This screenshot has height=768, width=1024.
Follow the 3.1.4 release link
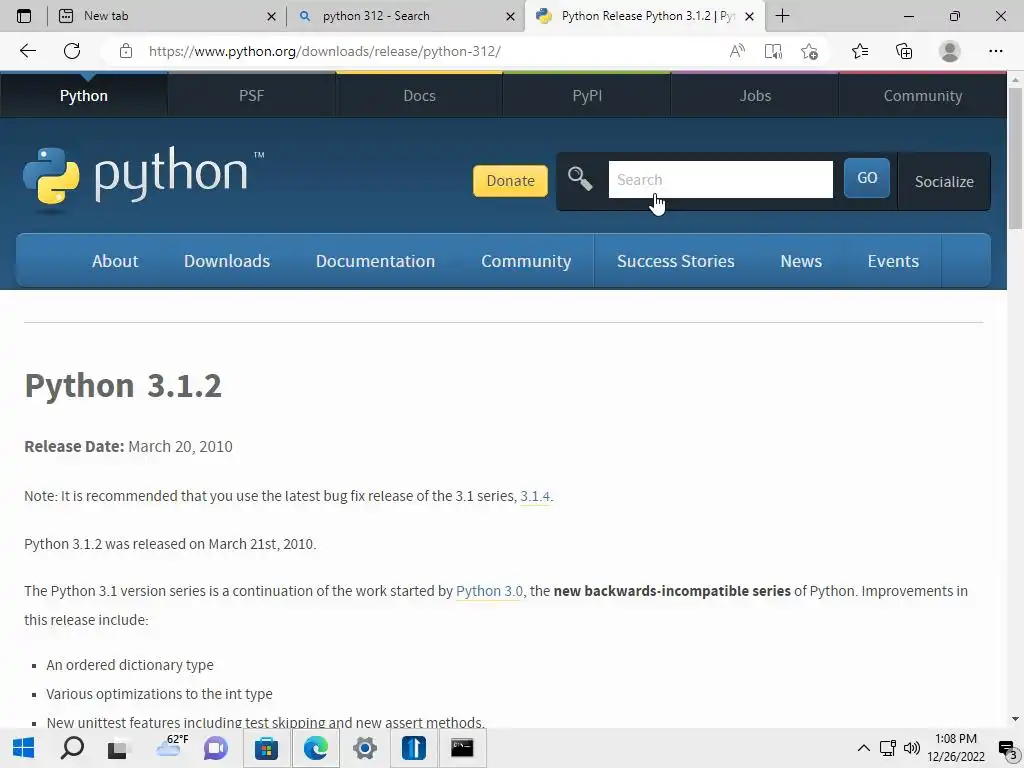coord(535,496)
